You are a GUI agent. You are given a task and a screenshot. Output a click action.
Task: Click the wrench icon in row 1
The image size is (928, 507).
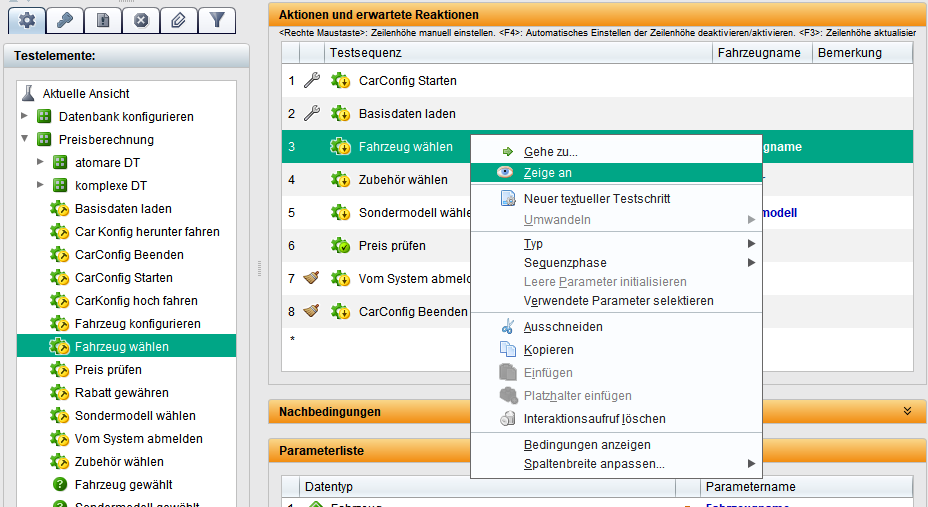(x=311, y=81)
